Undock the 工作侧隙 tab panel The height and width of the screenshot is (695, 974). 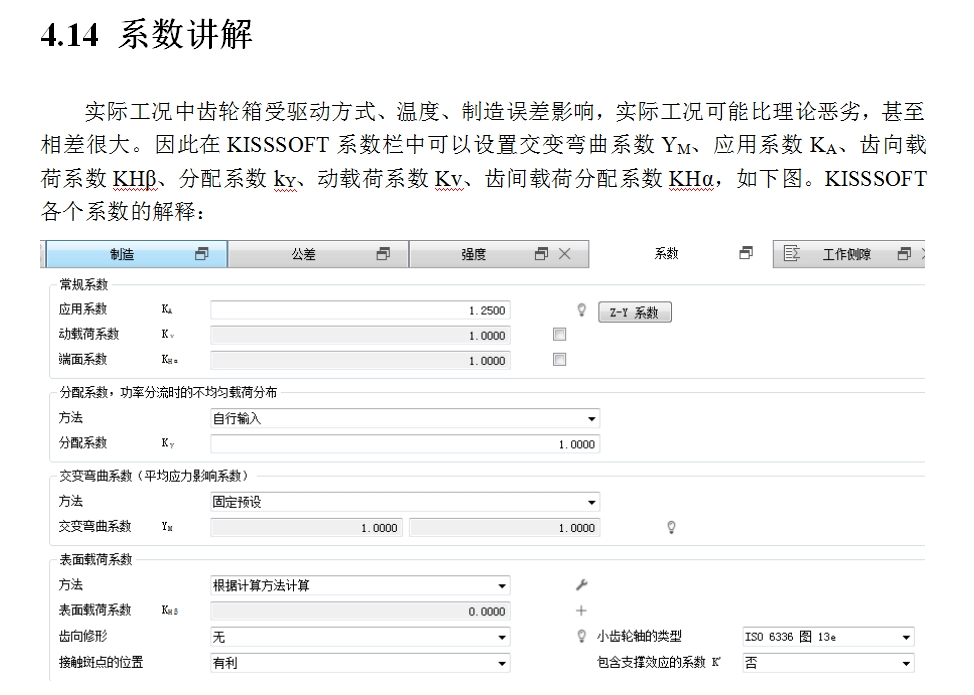point(904,253)
